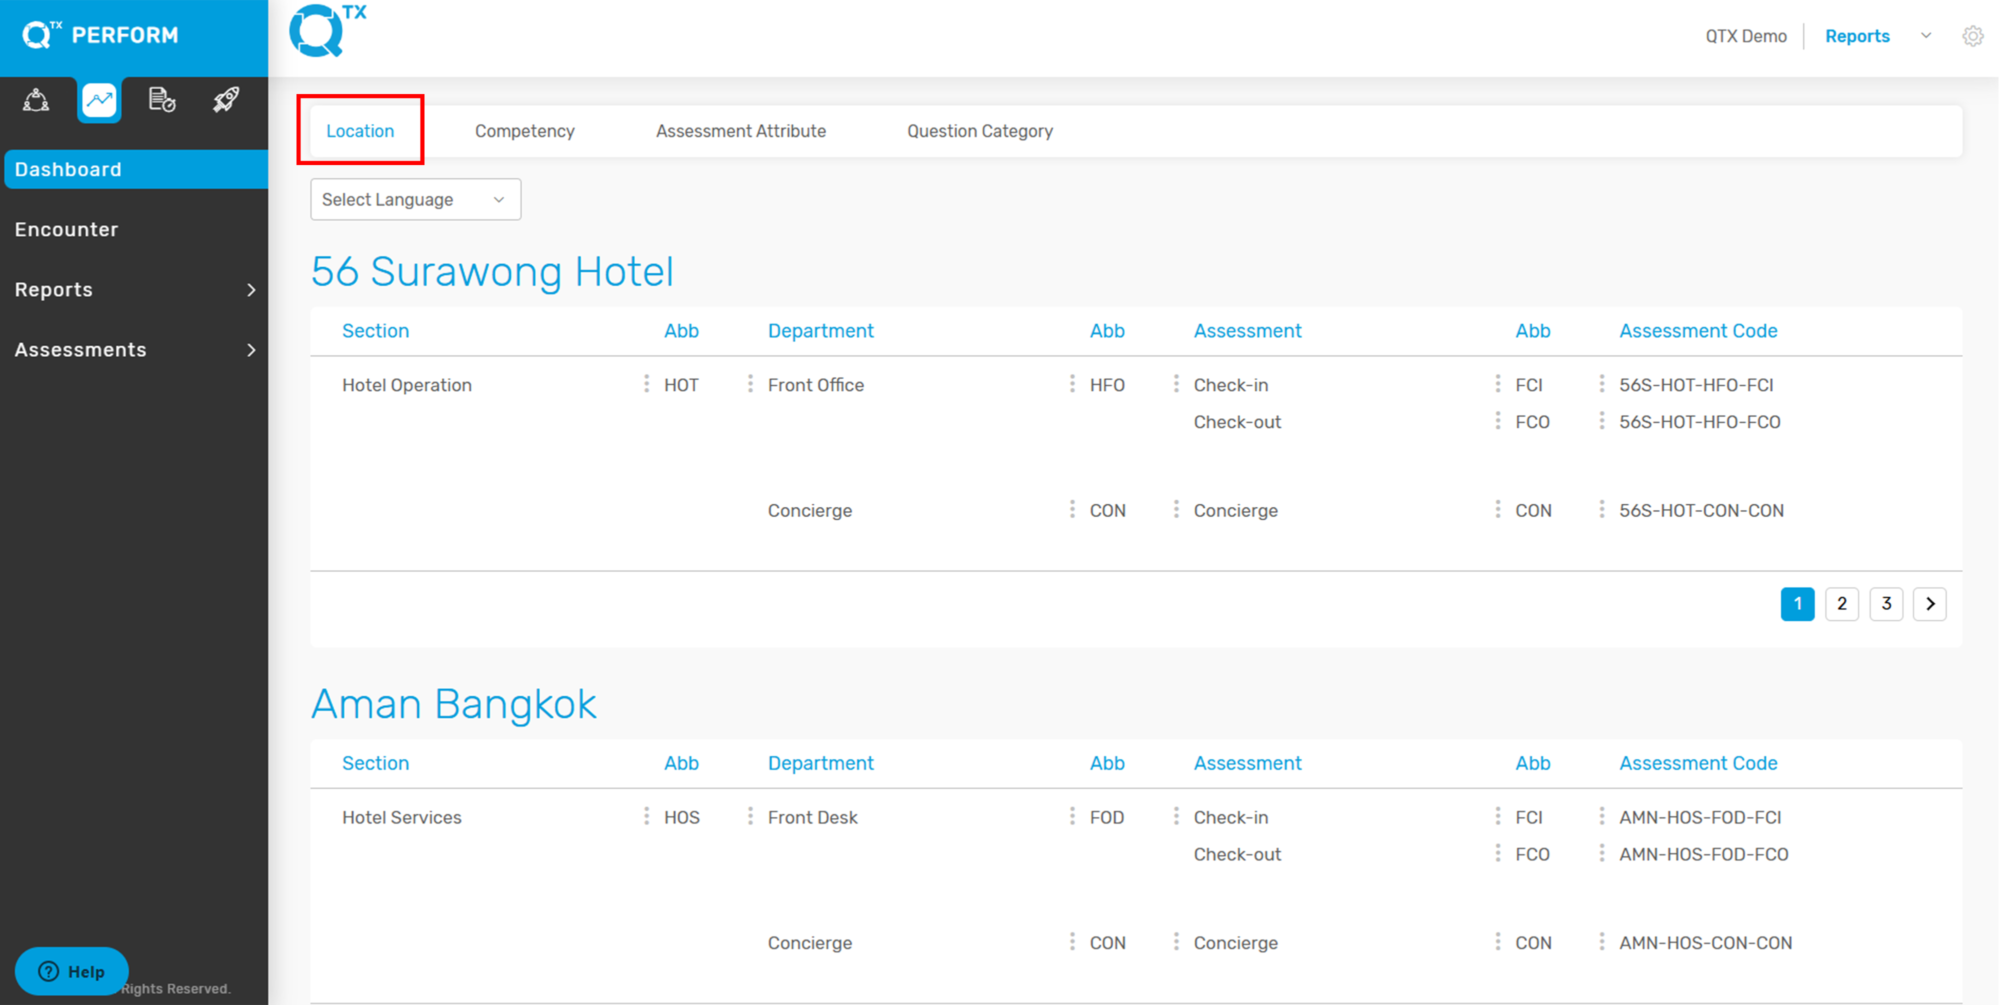Switch to the Competency tab

point(524,131)
